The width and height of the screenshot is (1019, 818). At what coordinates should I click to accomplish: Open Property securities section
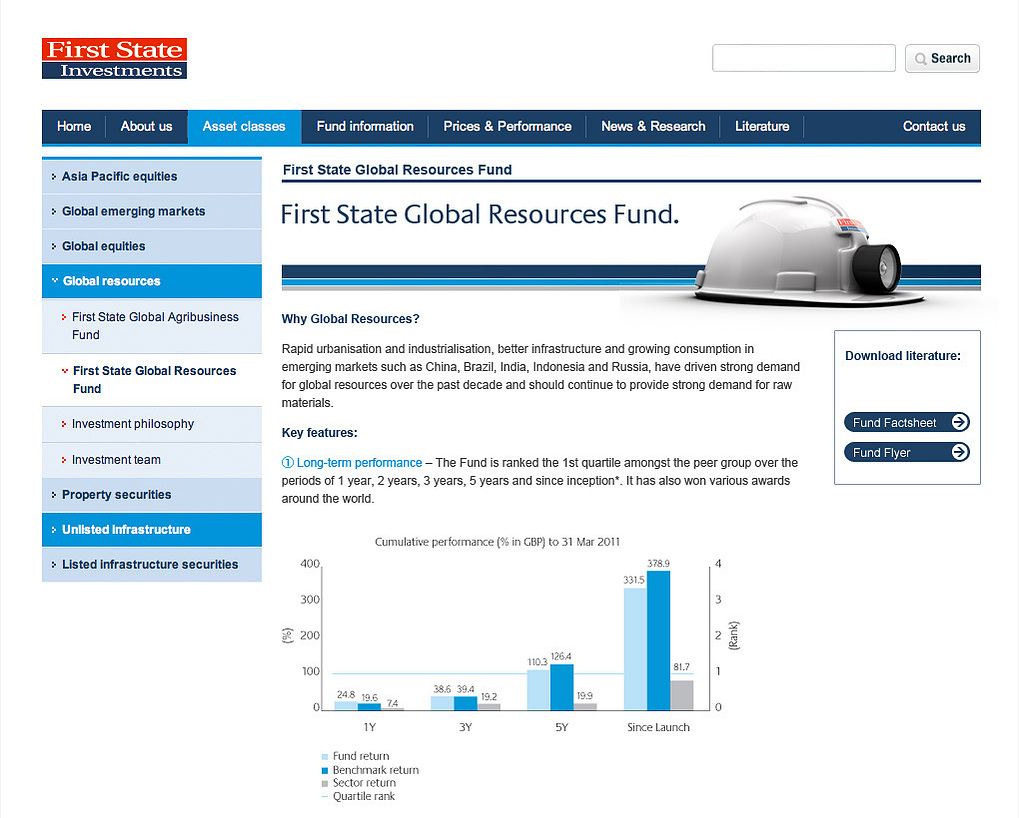click(152, 494)
